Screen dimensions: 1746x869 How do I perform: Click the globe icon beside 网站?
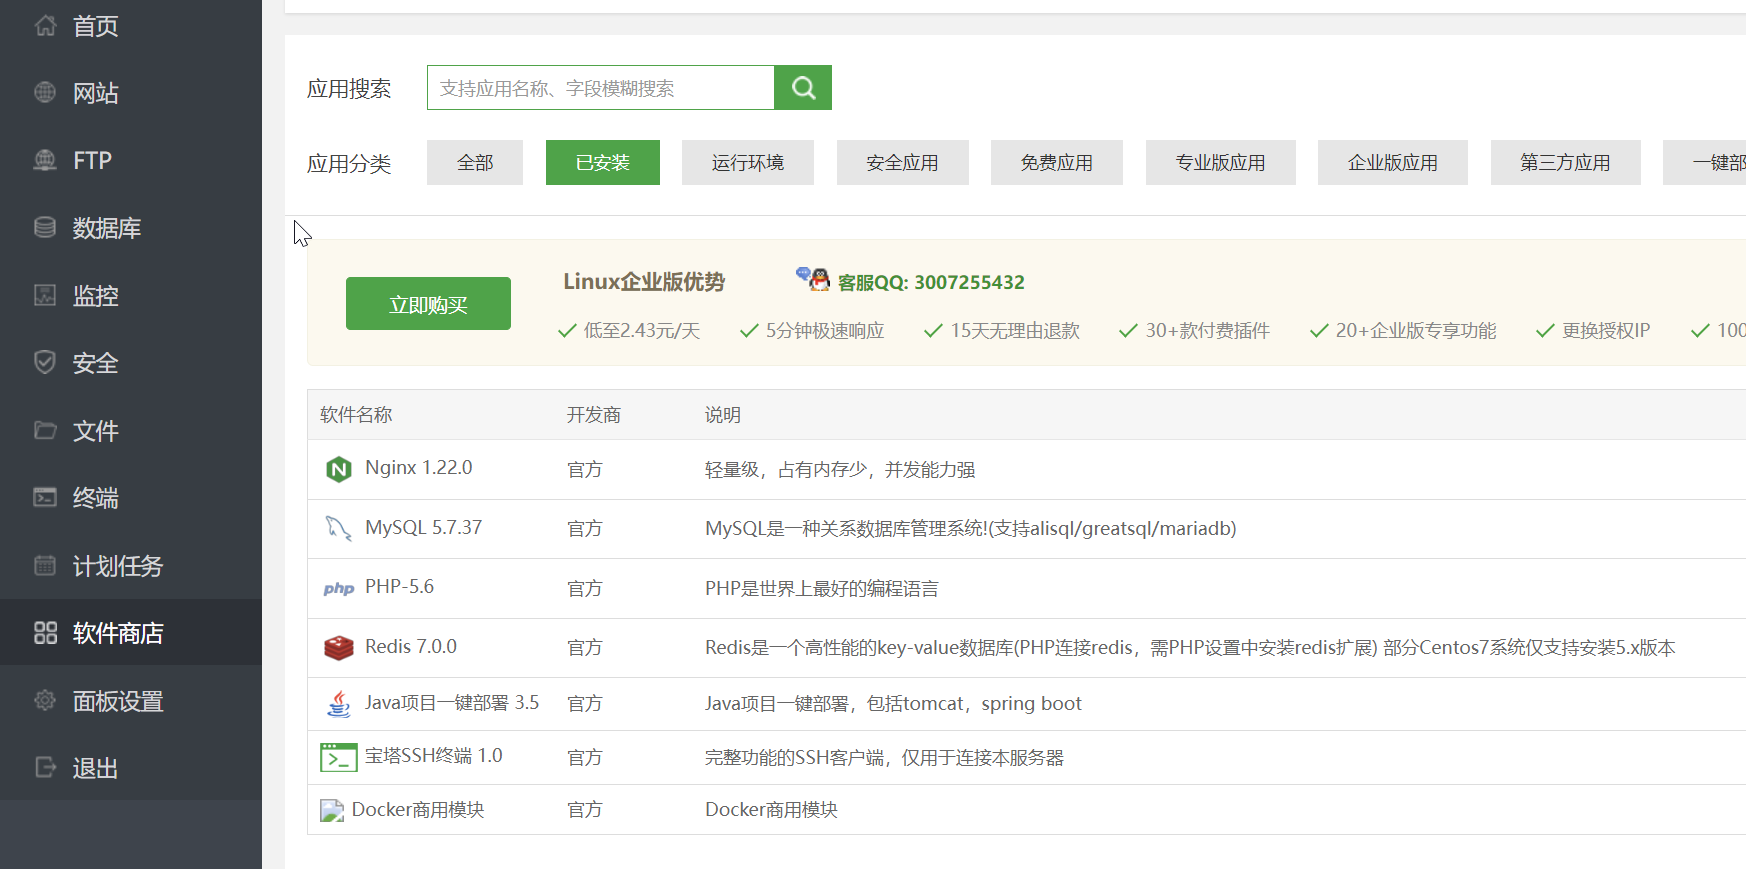45,93
